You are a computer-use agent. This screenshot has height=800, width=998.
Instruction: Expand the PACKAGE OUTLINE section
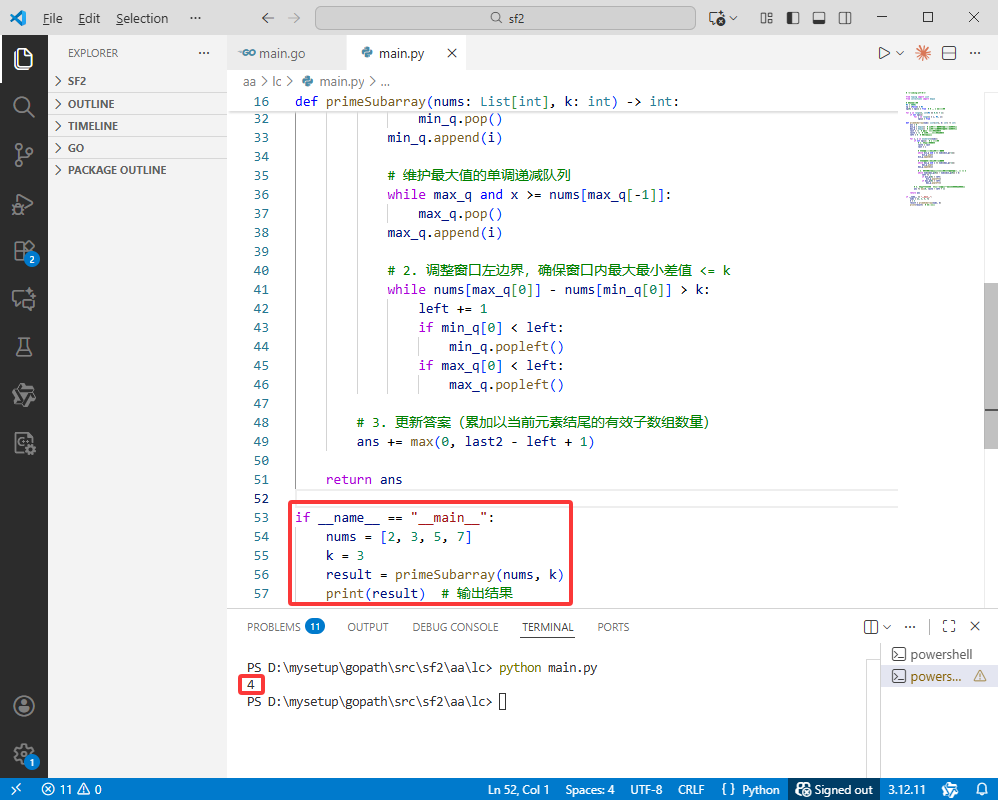pyautogui.click(x=138, y=170)
